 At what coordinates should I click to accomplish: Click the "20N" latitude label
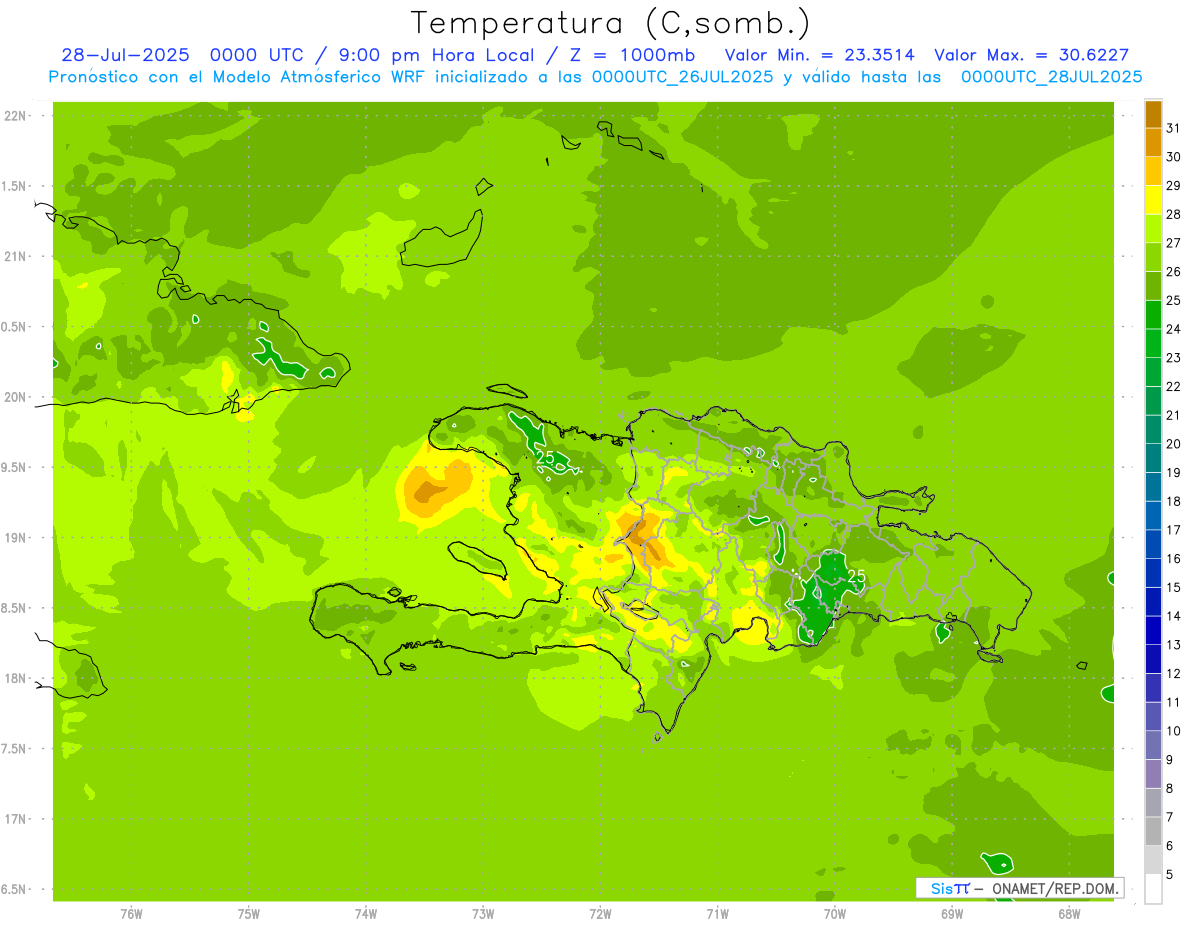click(x=14, y=397)
